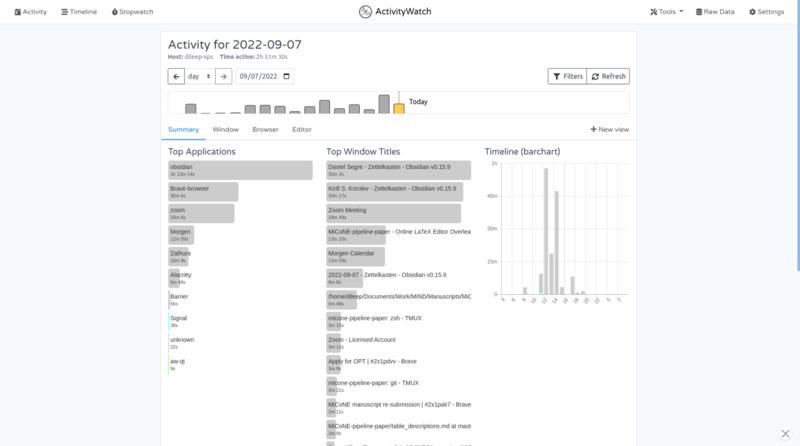The width and height of the screenshot is (800, 446).
Task: Click the ActivityWatch logo
Action: click(x=395, y=11)
